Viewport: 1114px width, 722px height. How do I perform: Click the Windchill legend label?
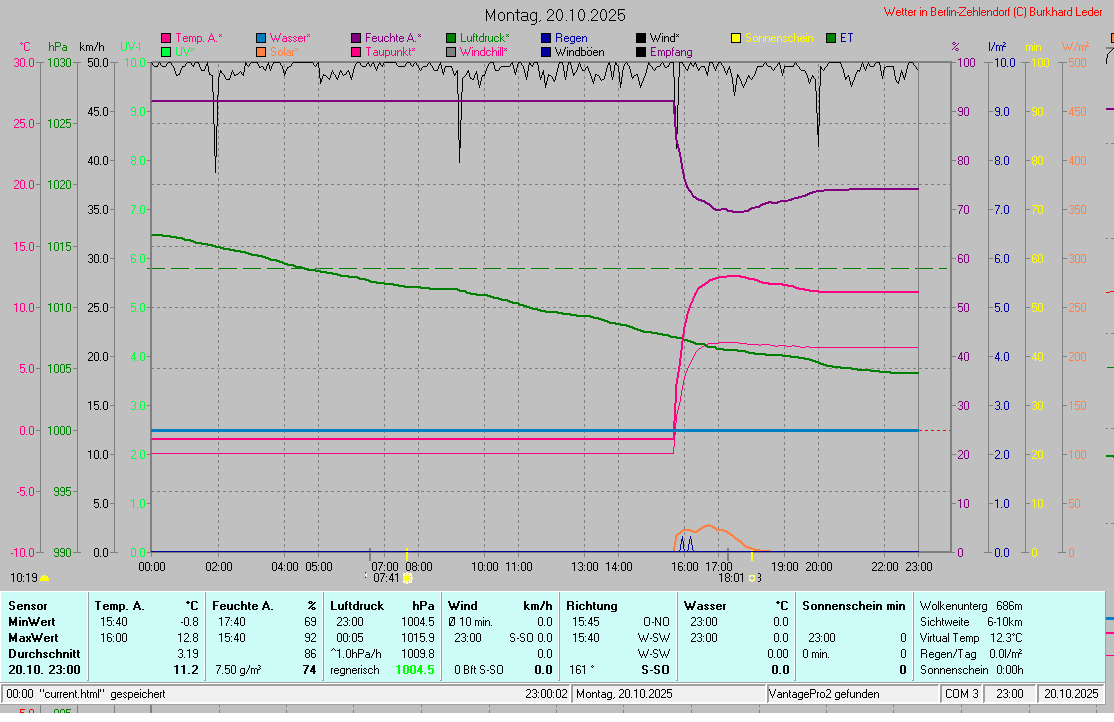tap(483, 52)
